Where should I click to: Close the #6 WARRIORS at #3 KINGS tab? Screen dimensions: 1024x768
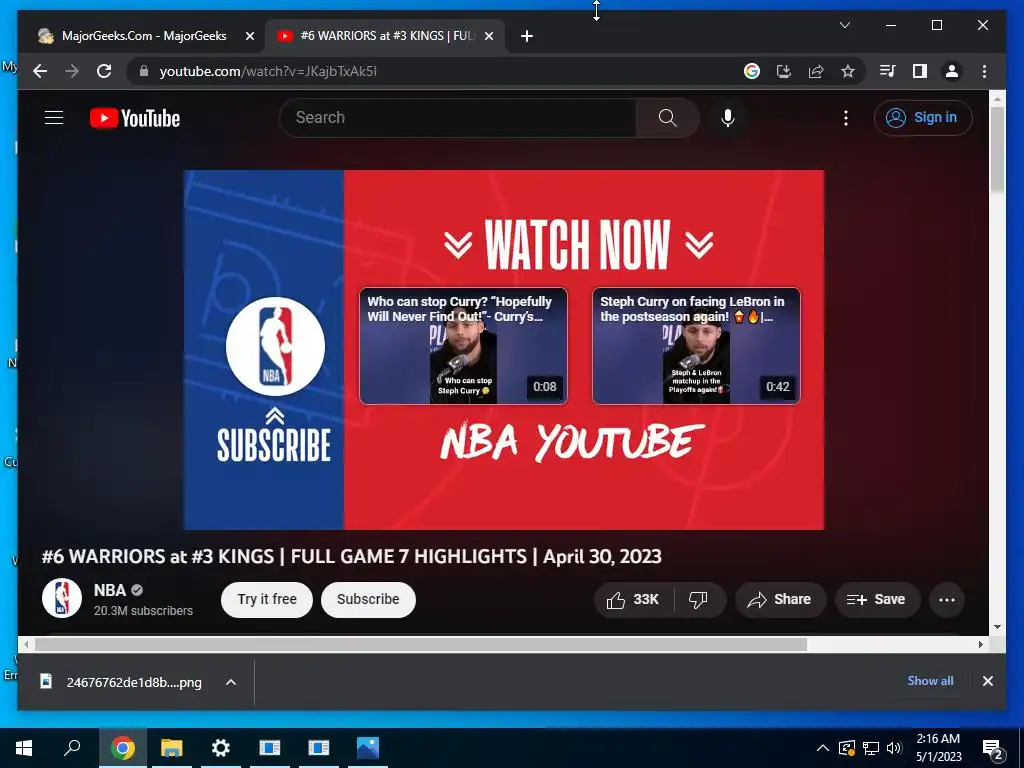tap(488, 36)
